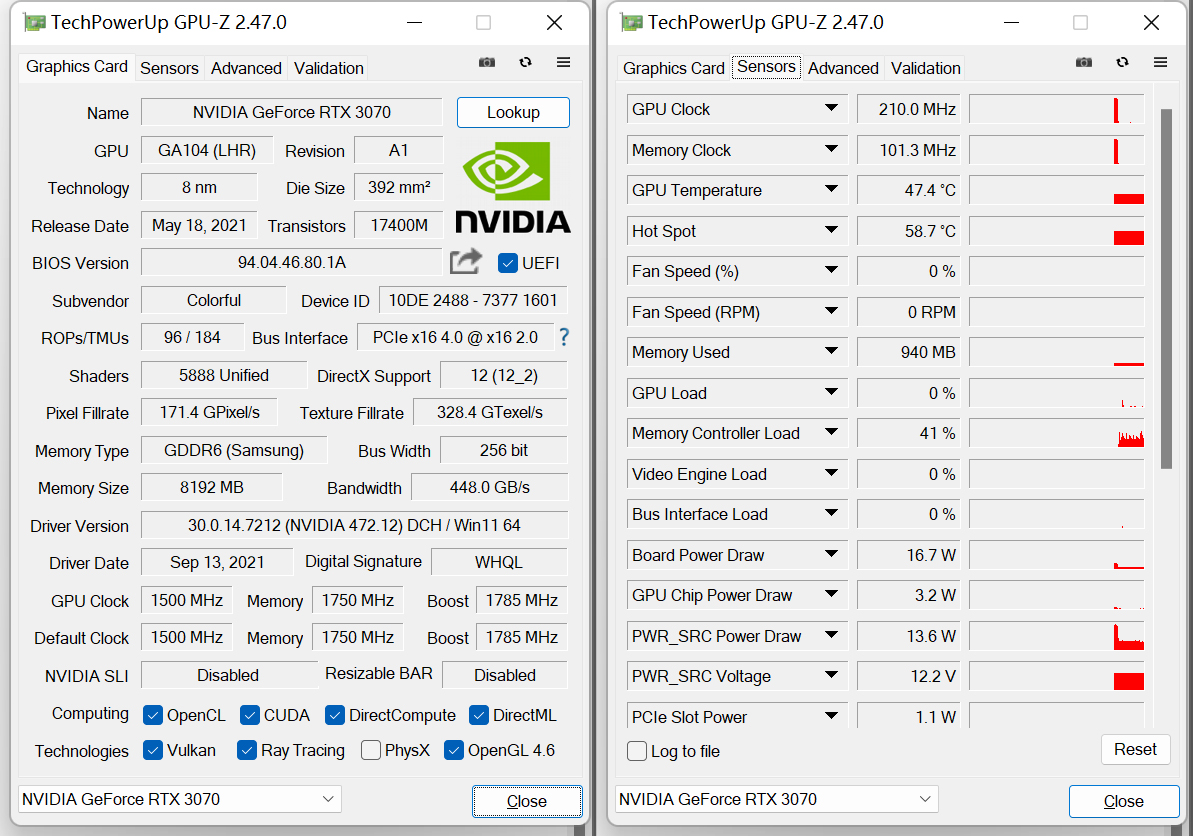Click the Lookup button
Screen dimensions: 1193x836
pos(513,113)
